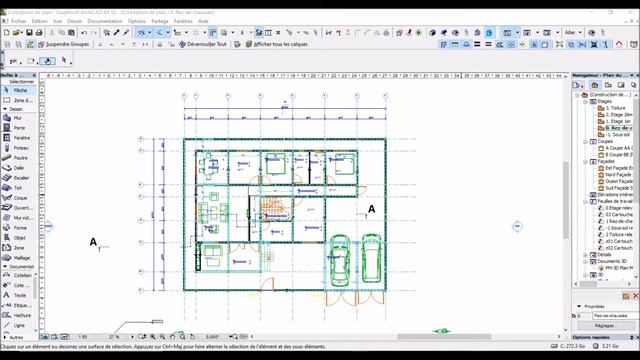
Task: Expand the Autres toolbox section
Action: pyautogui.click(x=5, y=338)
